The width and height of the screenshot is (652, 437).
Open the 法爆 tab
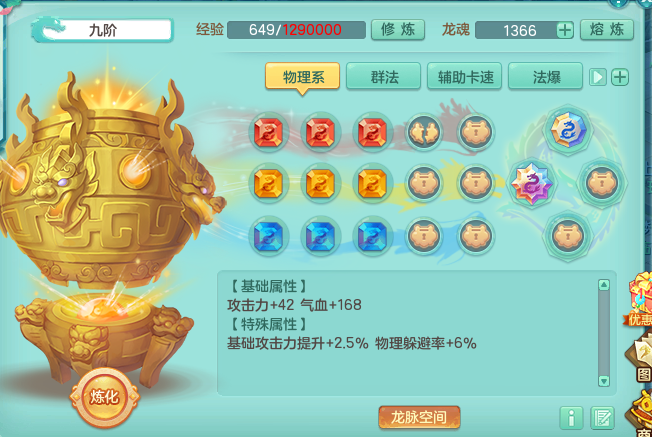(x=546, y=76)
